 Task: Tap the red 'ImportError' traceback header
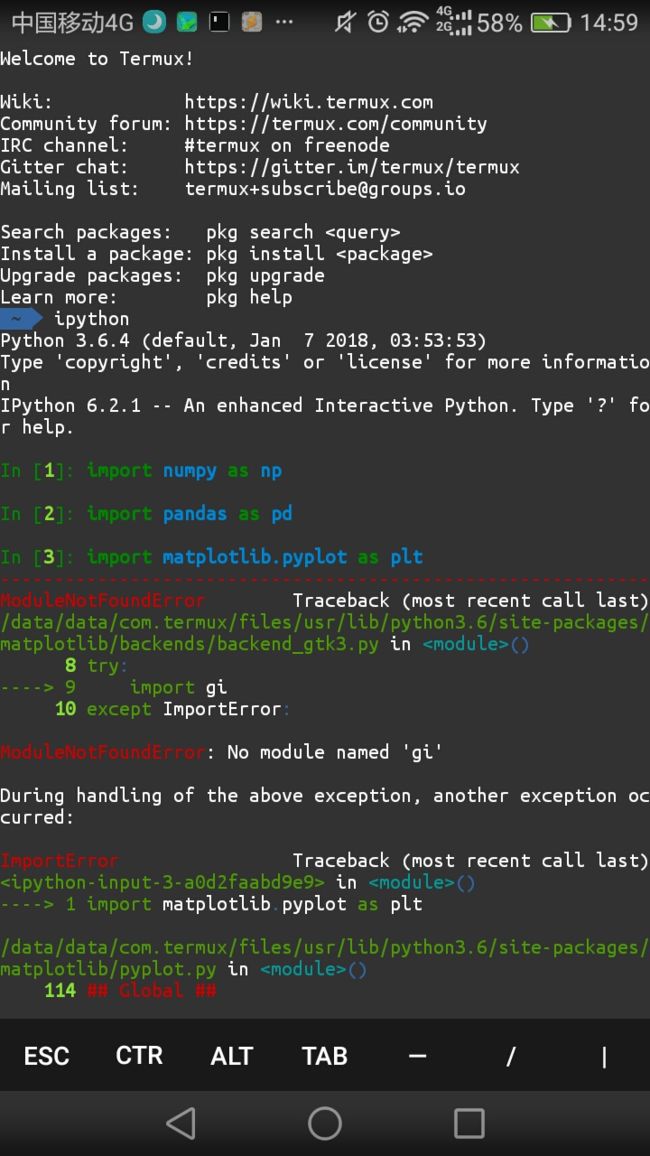coord(59,860)
